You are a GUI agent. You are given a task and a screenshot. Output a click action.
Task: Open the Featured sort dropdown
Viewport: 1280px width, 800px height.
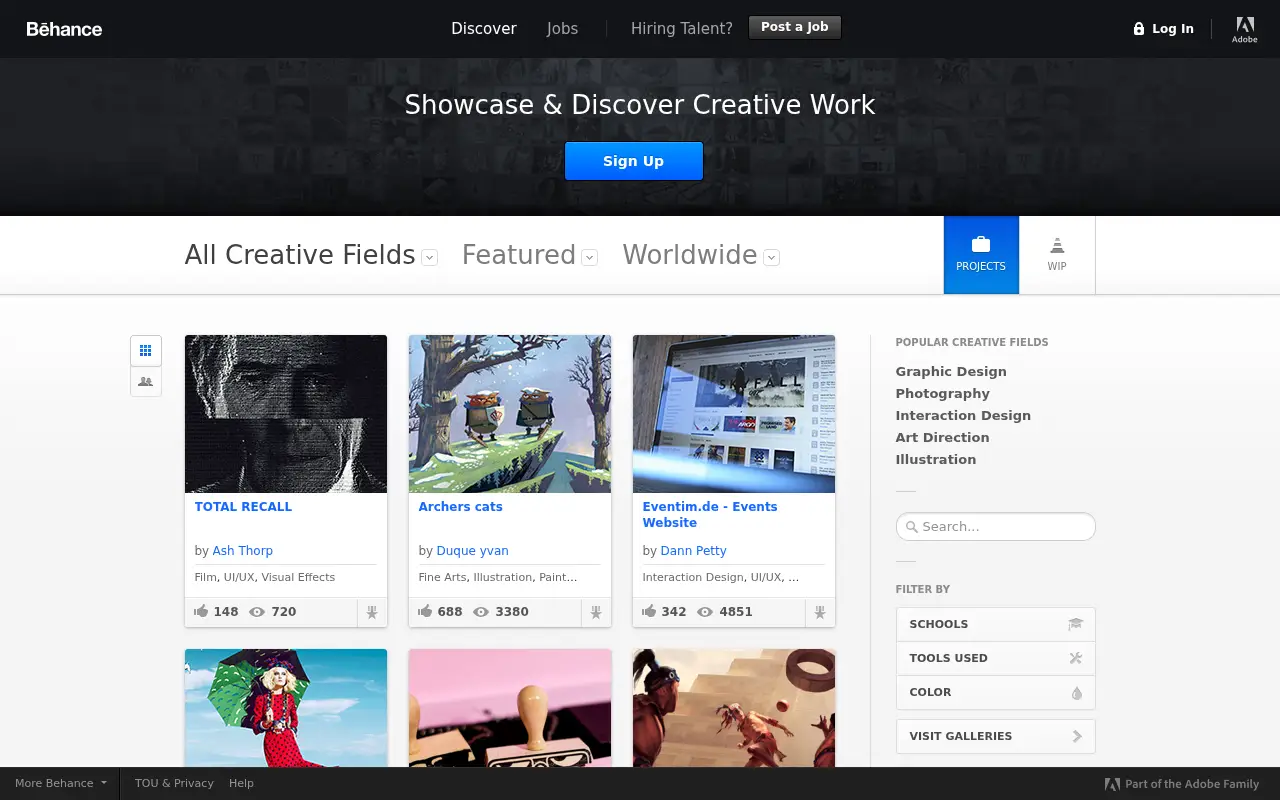tap(590, 257)
